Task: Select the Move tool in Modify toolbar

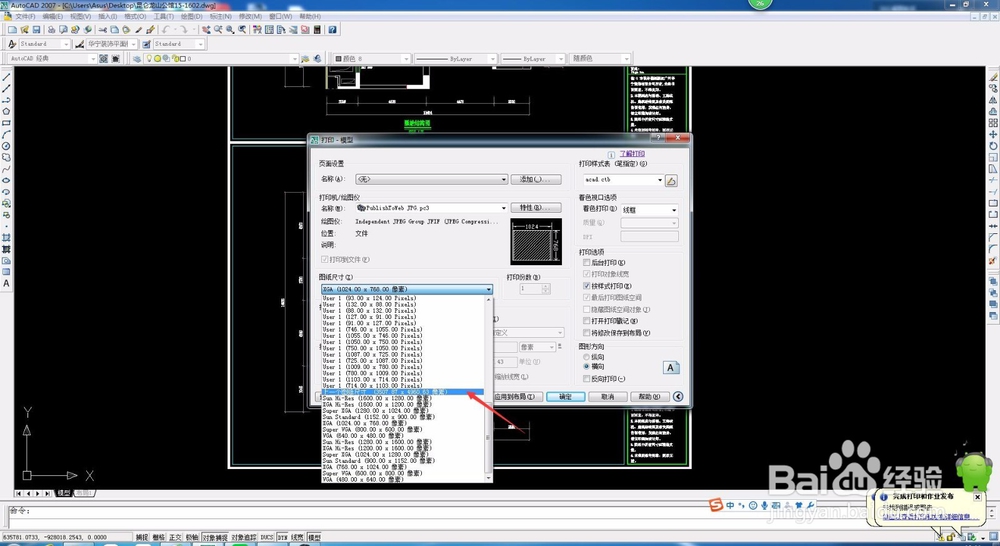Action: (x=993, y=134)
